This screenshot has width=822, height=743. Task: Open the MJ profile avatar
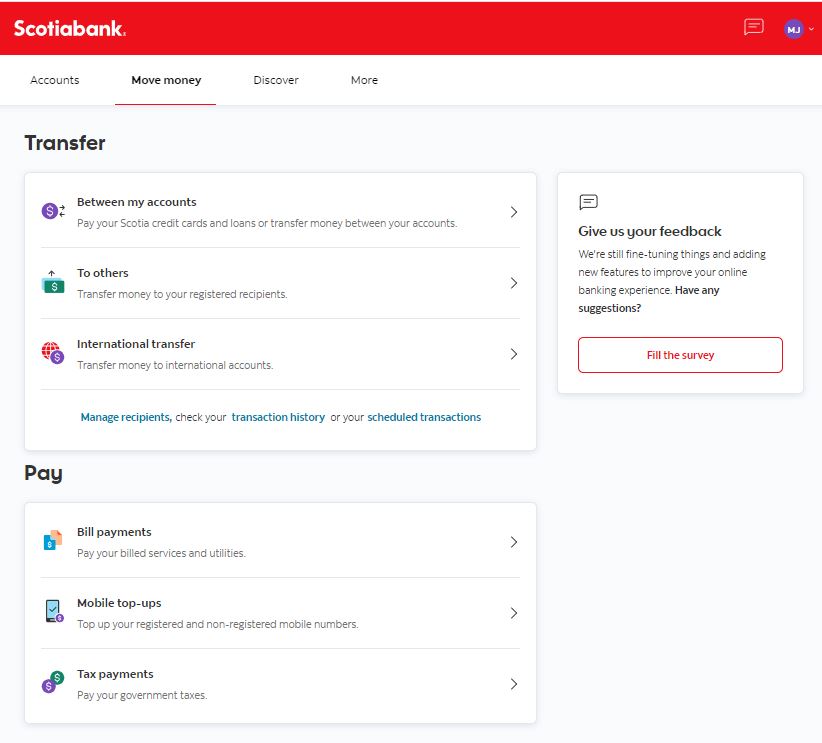(793, 29)
